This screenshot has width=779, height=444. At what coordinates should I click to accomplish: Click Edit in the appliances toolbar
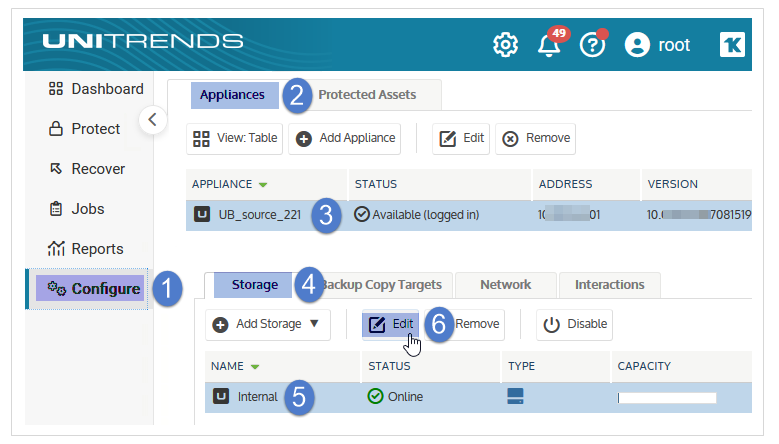(461, 139)
